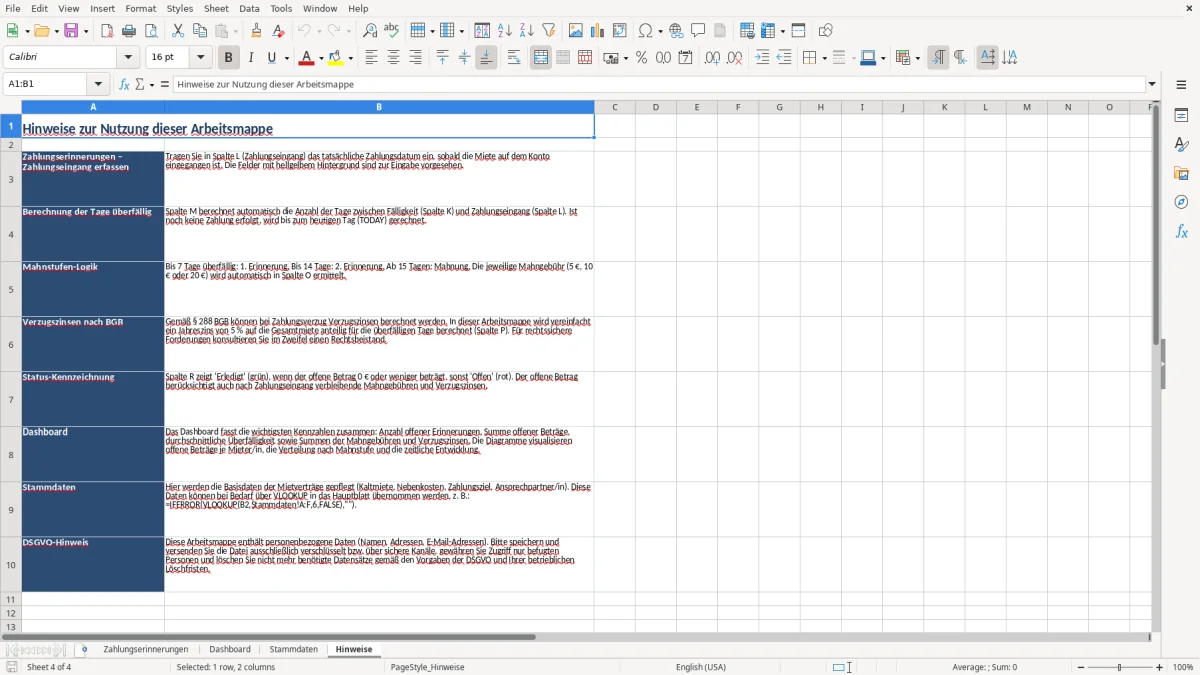
Task: Insert an image via toolbar icon
Action: pos(576,31)
